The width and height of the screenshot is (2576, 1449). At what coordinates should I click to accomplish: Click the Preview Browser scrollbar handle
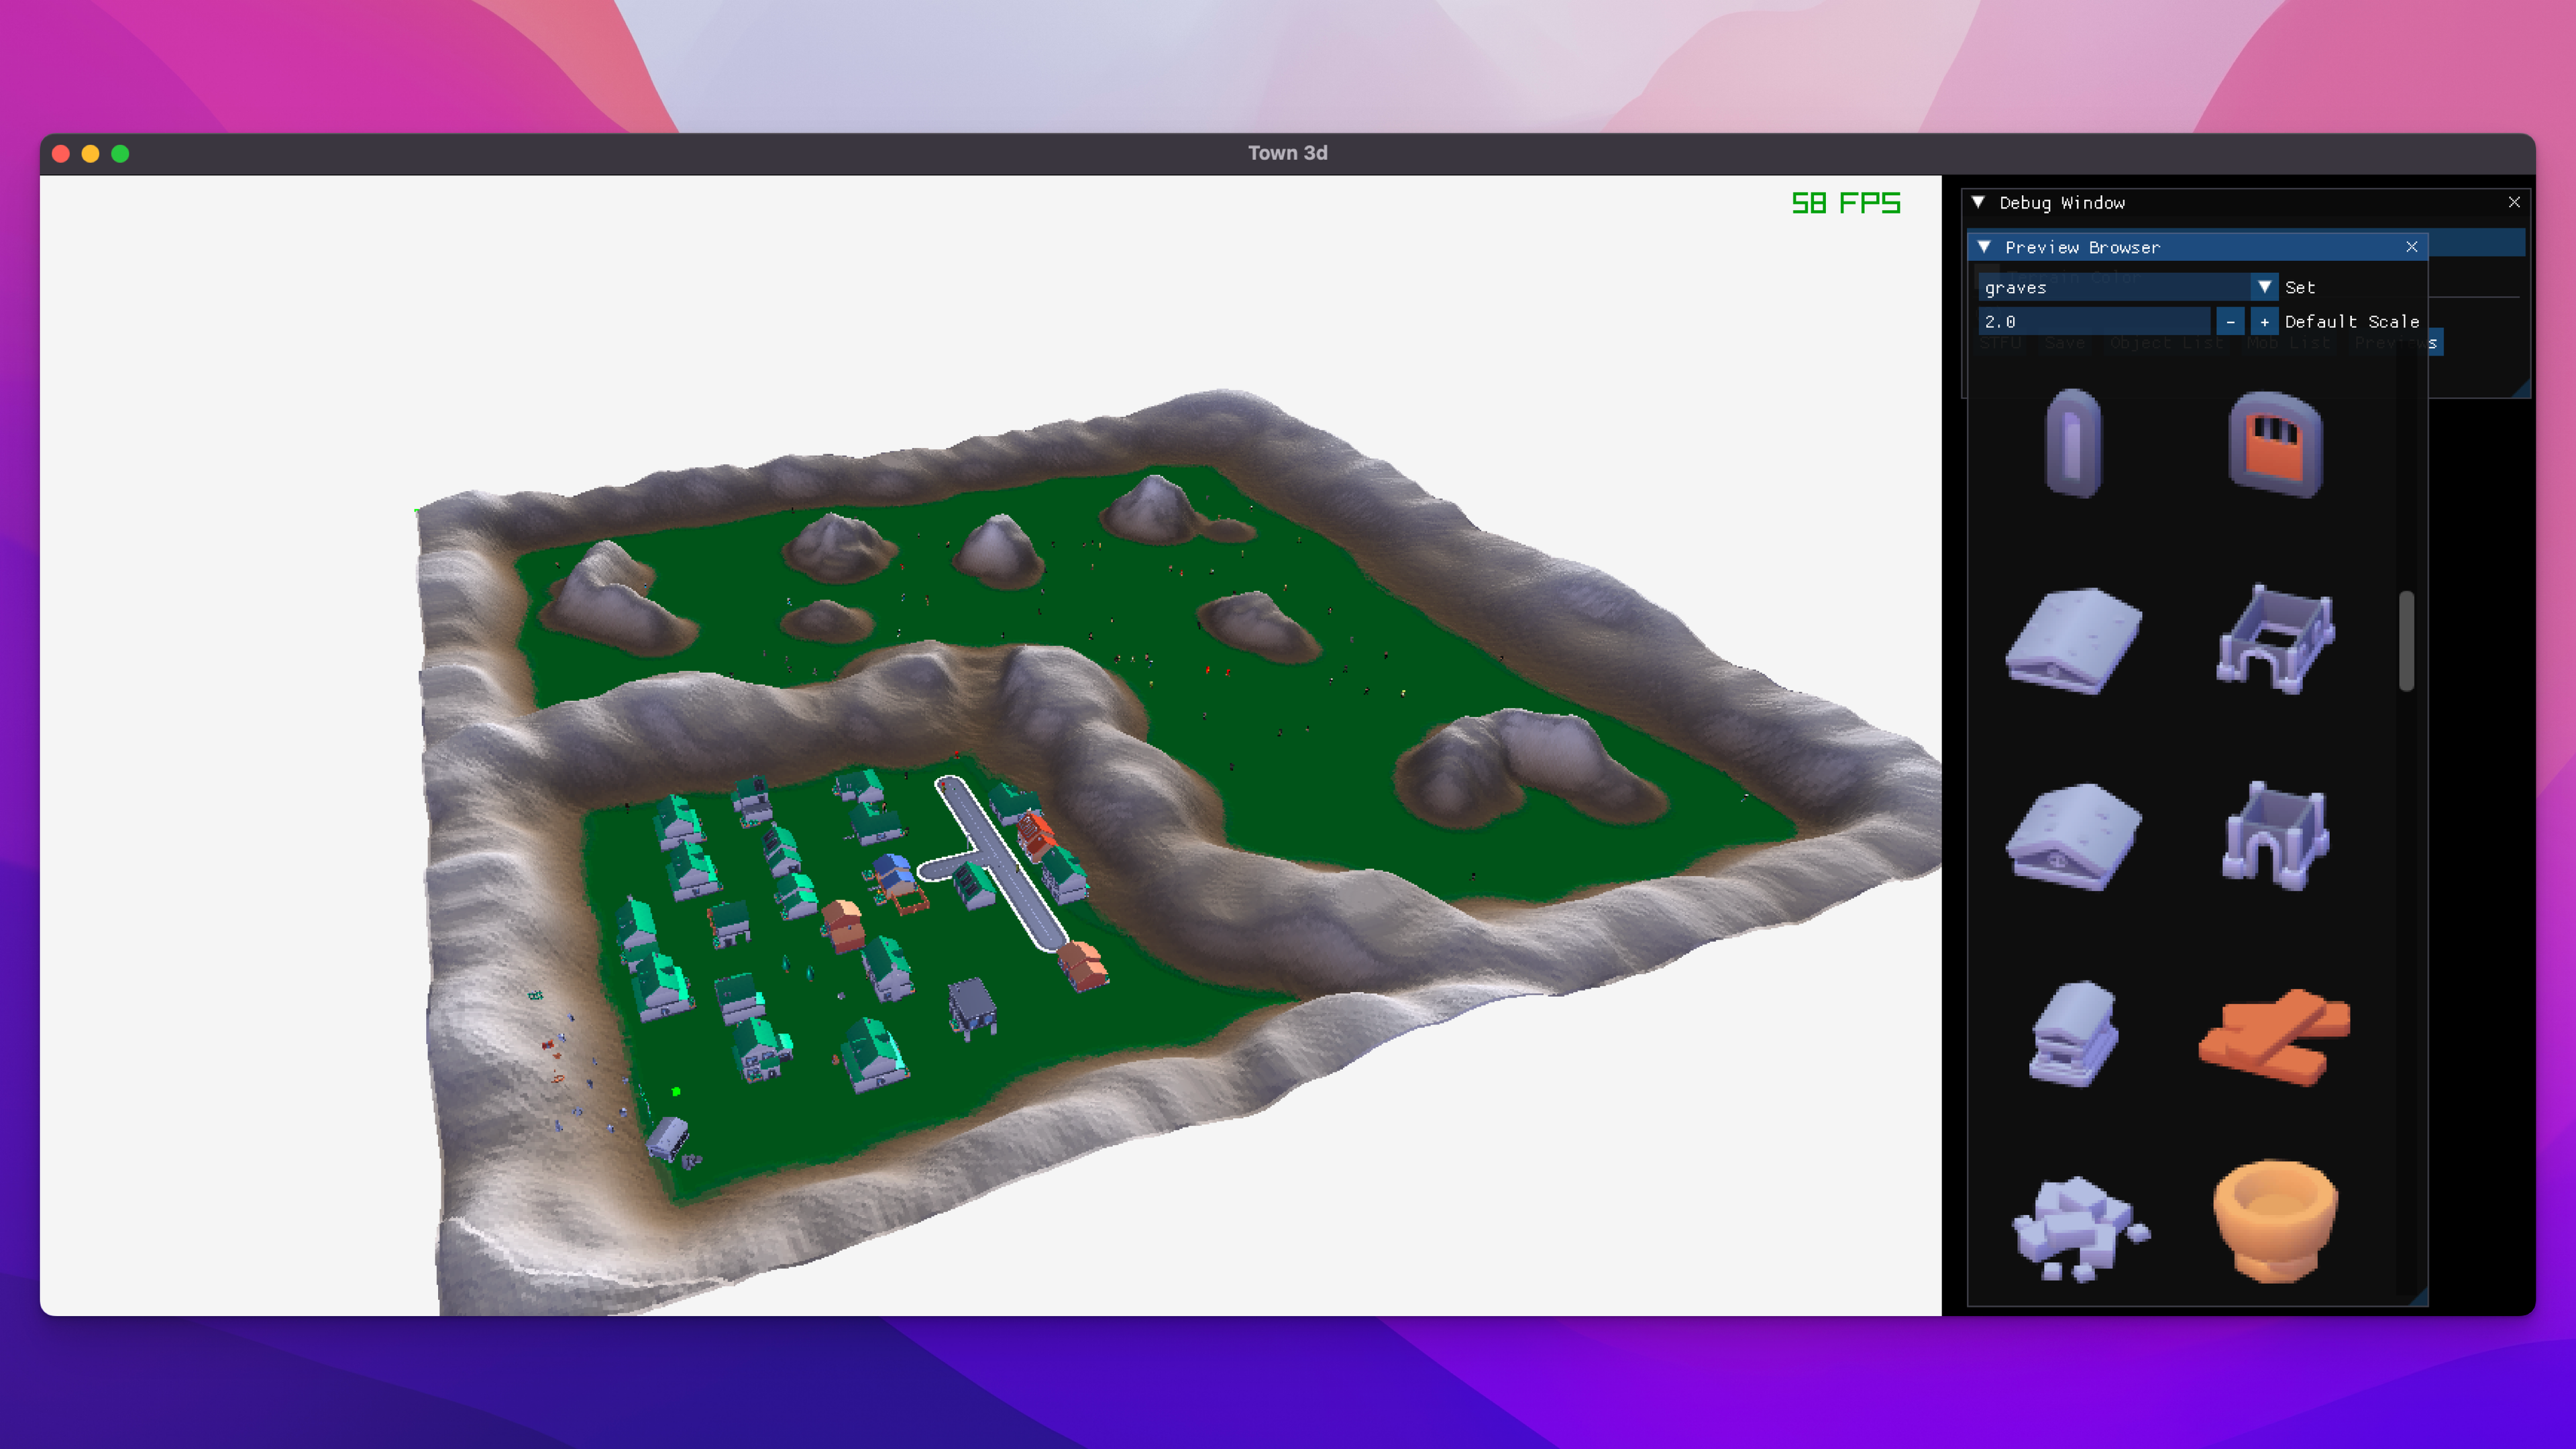tap(2406, 640)
